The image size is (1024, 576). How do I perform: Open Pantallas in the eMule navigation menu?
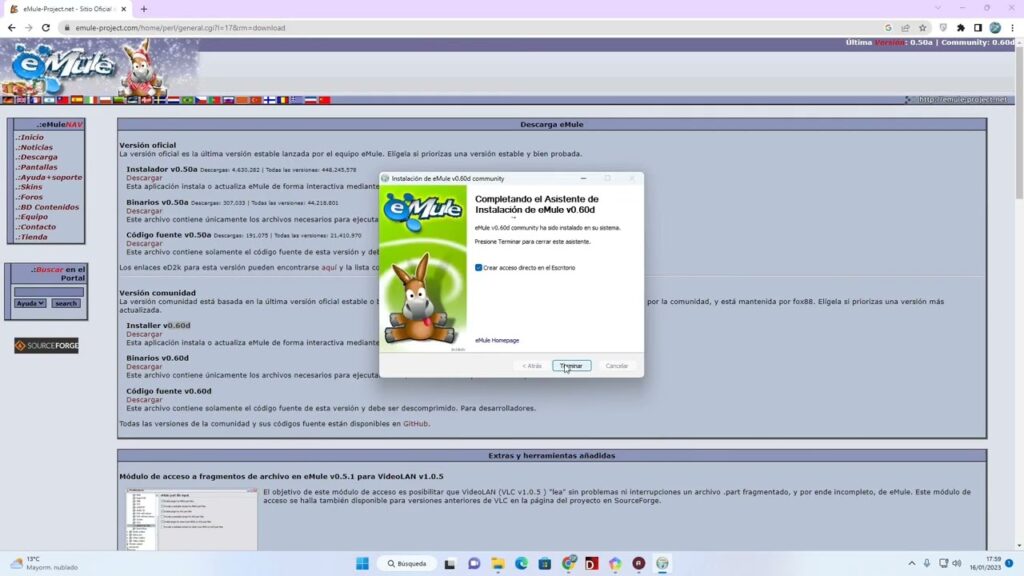point(37,167)
